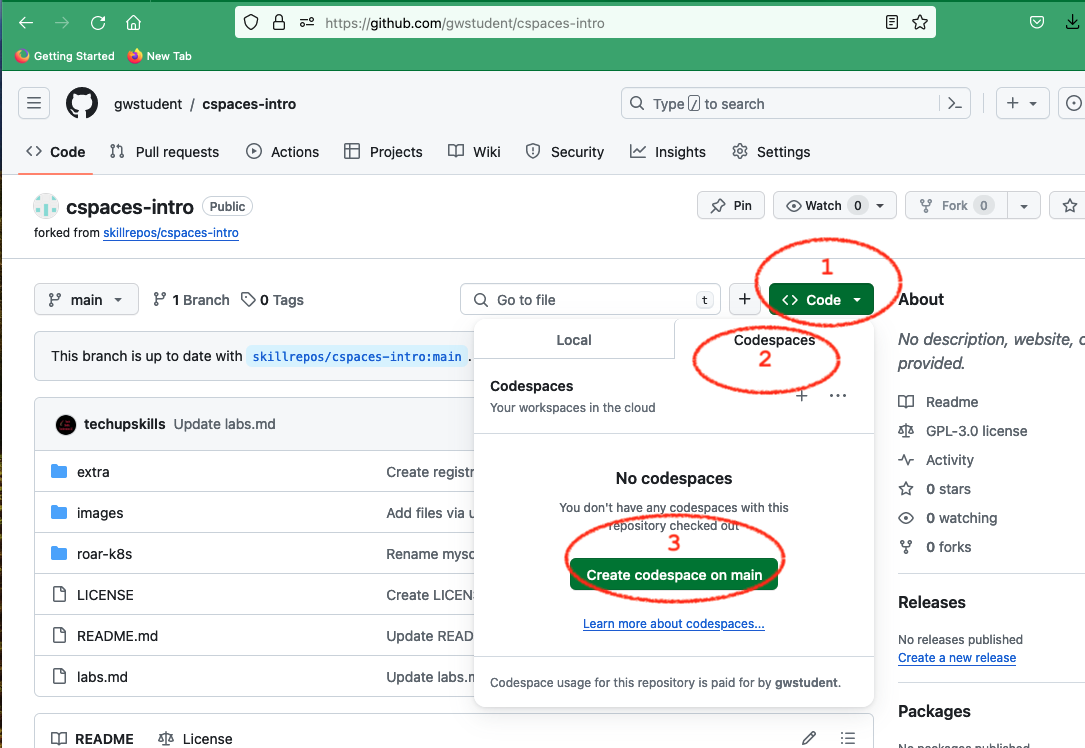The height and width of the screenshot is (748, 1085).
Task: Select the Code tab
Action: (x=55, y=152)
